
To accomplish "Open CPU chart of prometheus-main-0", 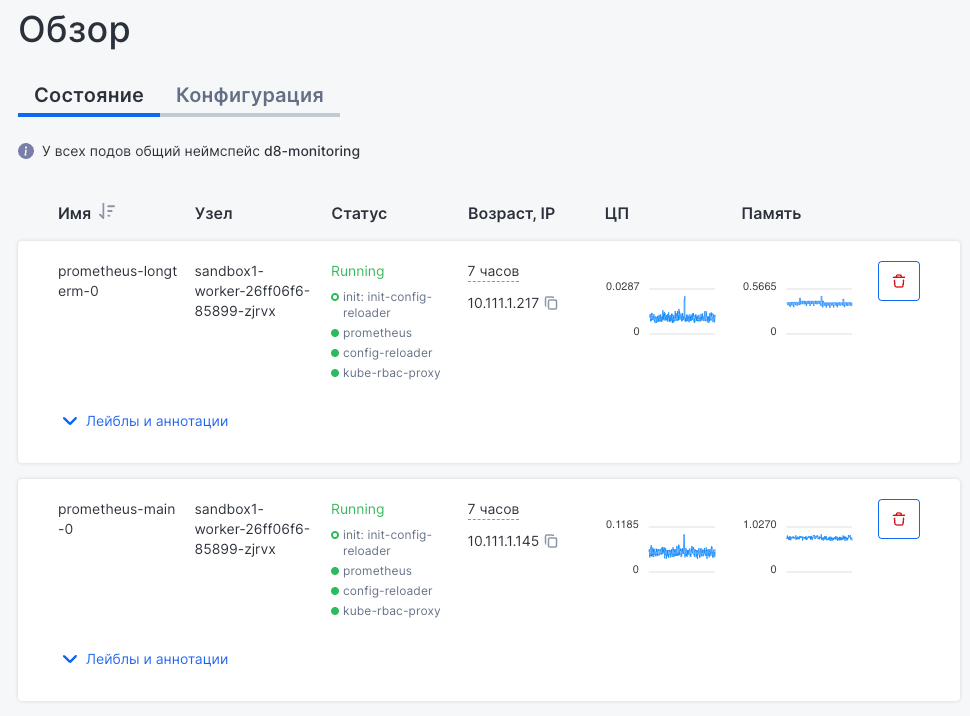I will click(x=682, y=548).
